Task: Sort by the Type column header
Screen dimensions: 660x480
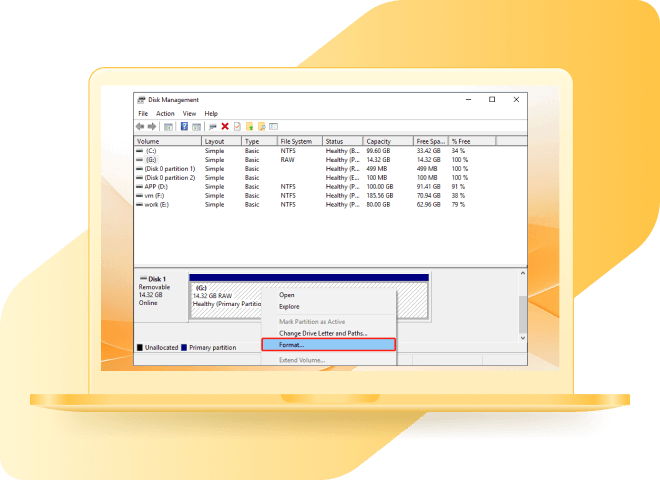Action: (259, 141)
